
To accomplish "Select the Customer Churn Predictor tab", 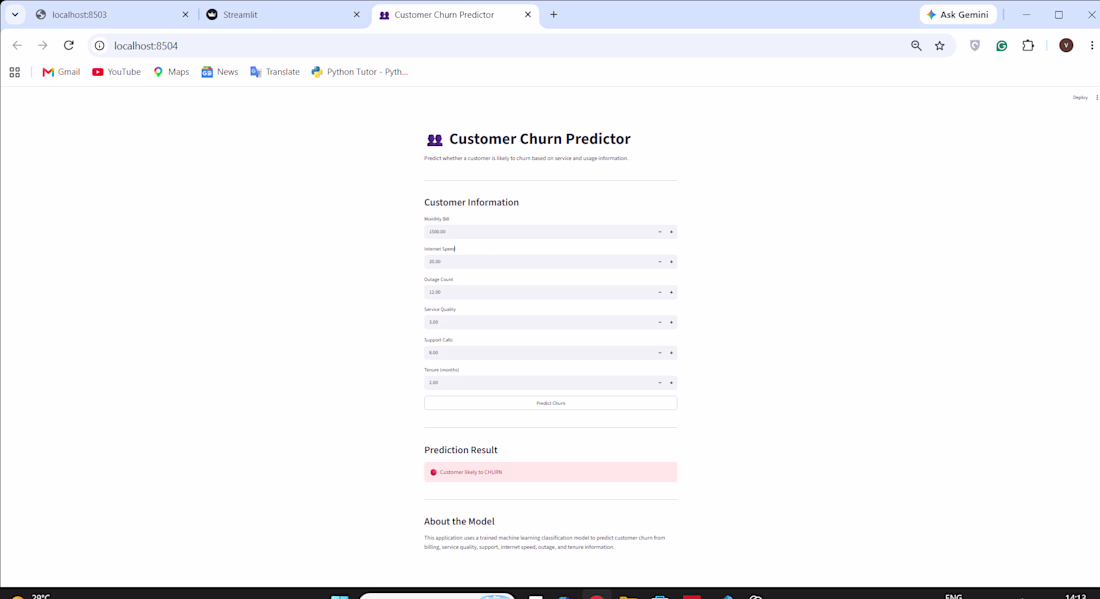I will click(455, 15).
